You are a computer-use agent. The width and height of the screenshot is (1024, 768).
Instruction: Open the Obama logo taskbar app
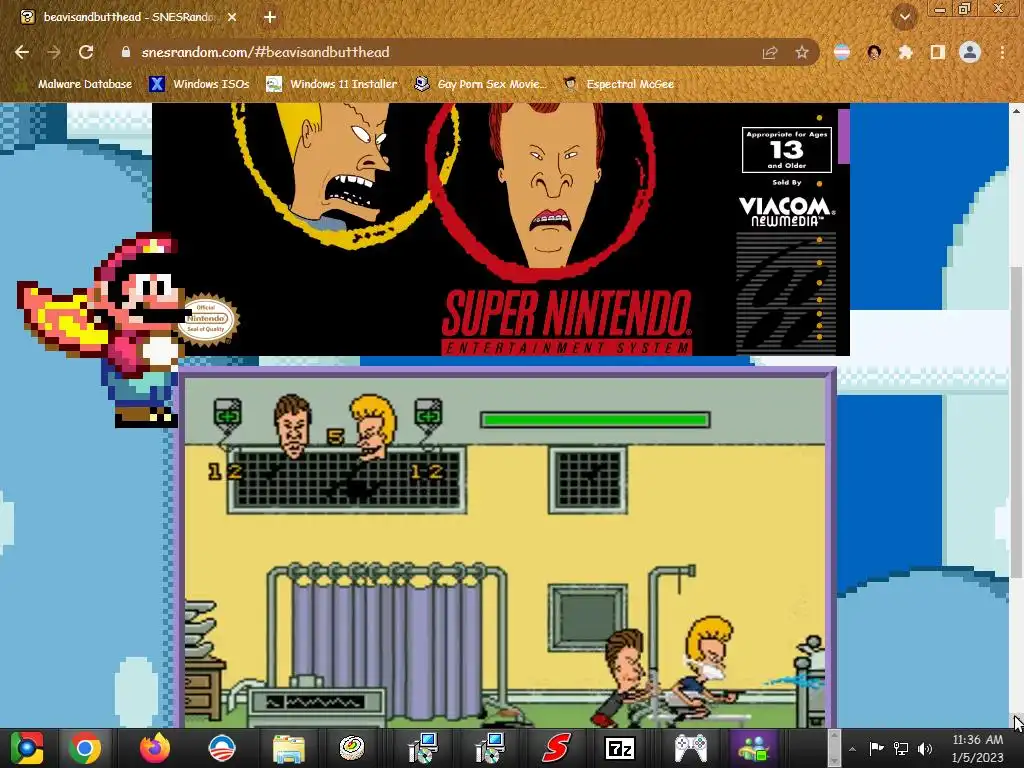click(221, 748)
